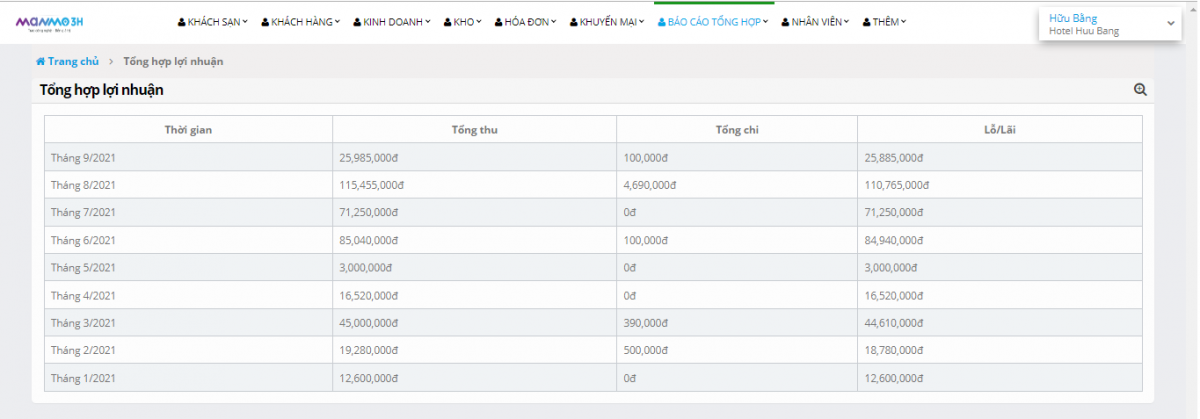Screen dimensions: 1200x419
Task: Click the MANMO 3H logo
Action: (x=55, y=21)
